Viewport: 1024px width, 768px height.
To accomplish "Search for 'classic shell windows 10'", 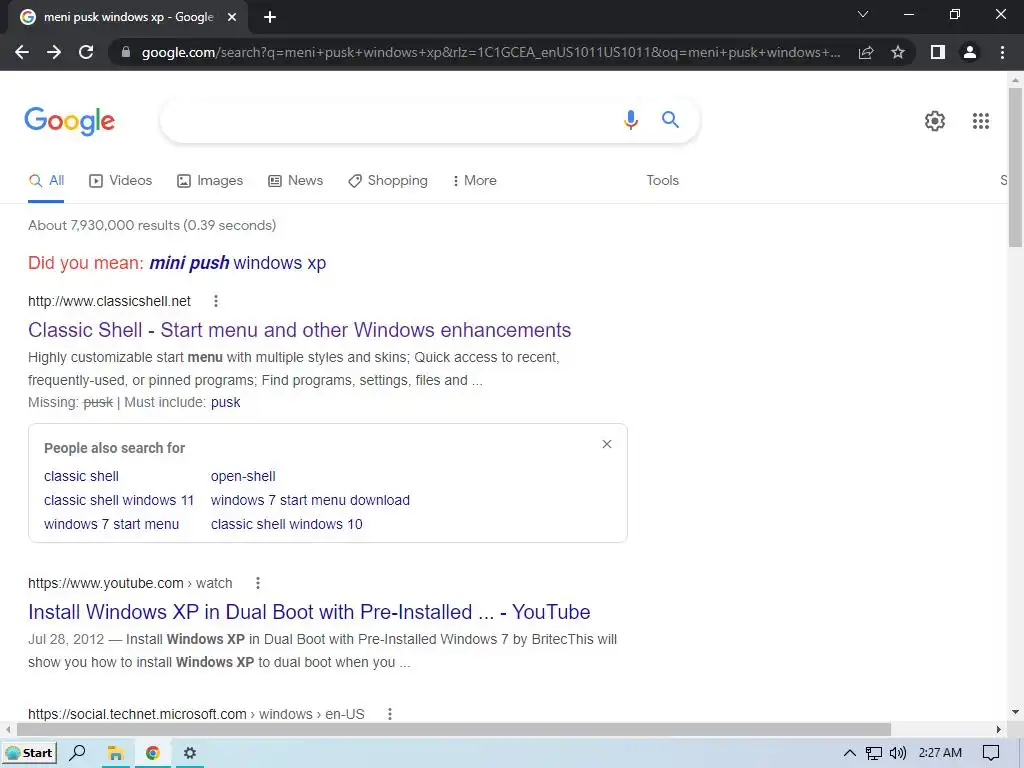I will 287,524.
